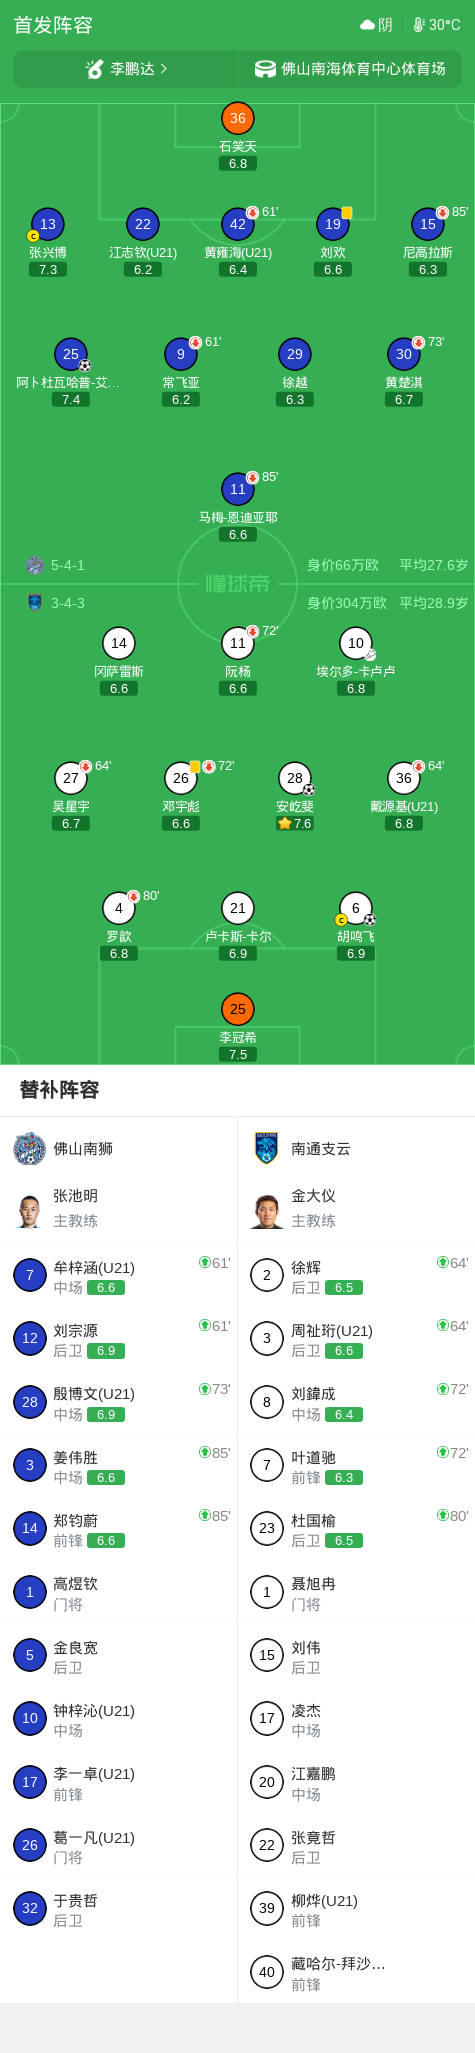Click the 佛山南狮 team logo in substitutes

coord(29,1149)
